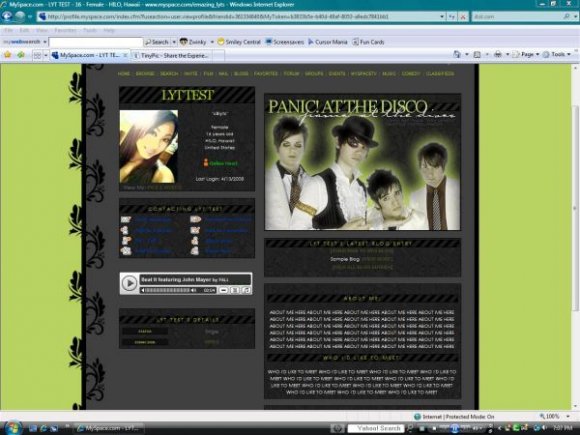Click the Refresh icon beside address bar
This screenshot has width=580, height=435.
point(452,17)
